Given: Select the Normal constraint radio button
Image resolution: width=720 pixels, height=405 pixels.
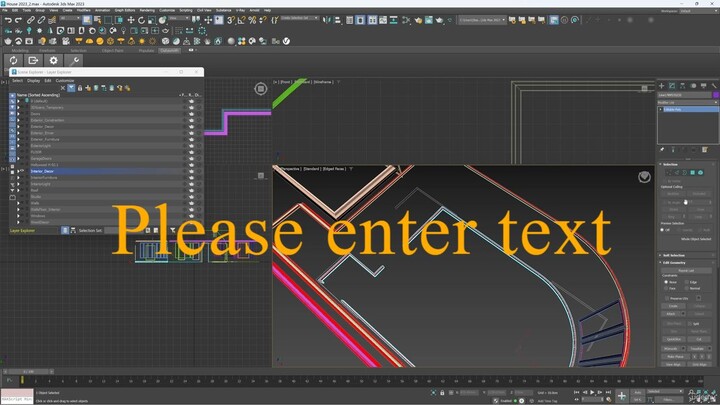Looking at the screenshot, I should point(687,288).
